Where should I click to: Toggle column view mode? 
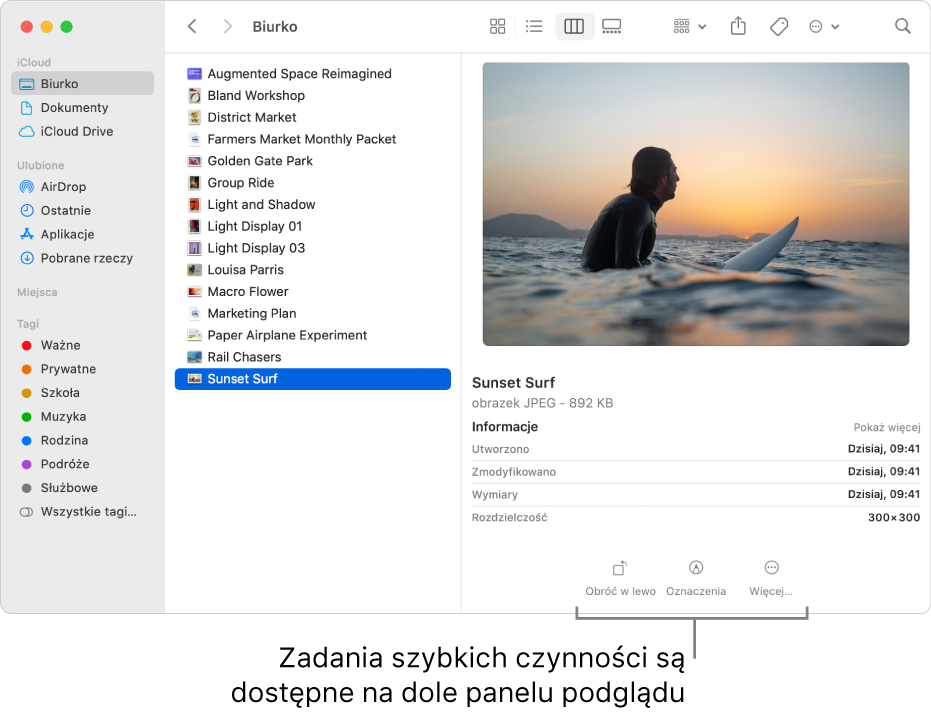tap(573, 27)
